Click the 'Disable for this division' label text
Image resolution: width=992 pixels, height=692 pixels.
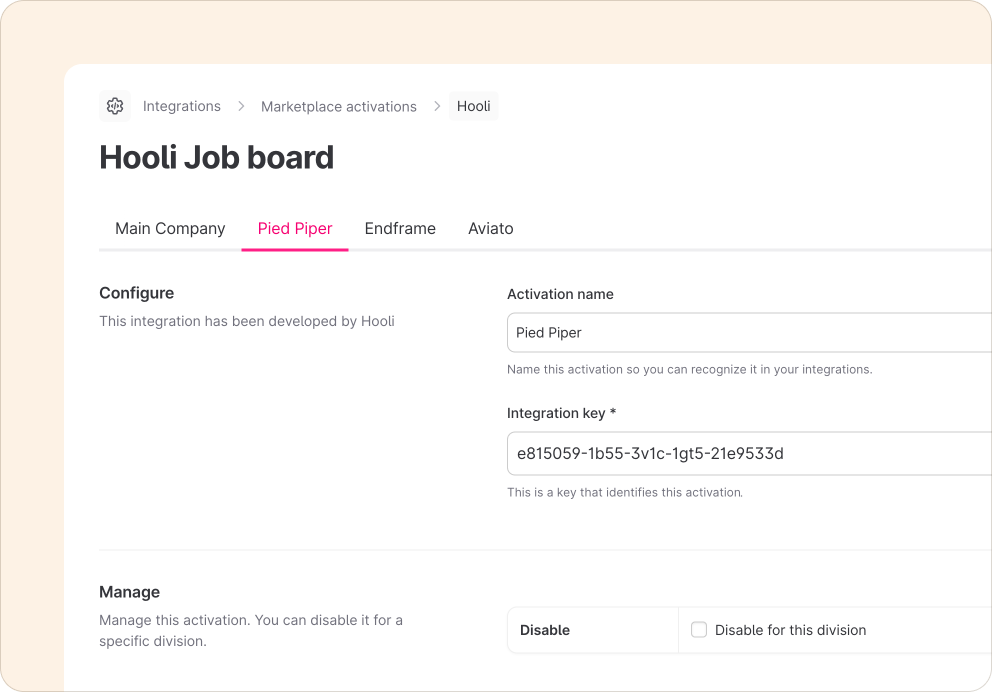point(790,630)
